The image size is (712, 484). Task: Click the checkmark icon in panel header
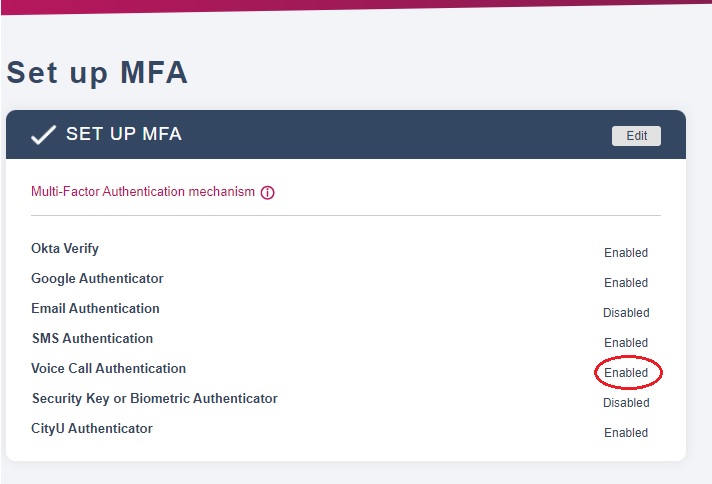click(43, 135)
